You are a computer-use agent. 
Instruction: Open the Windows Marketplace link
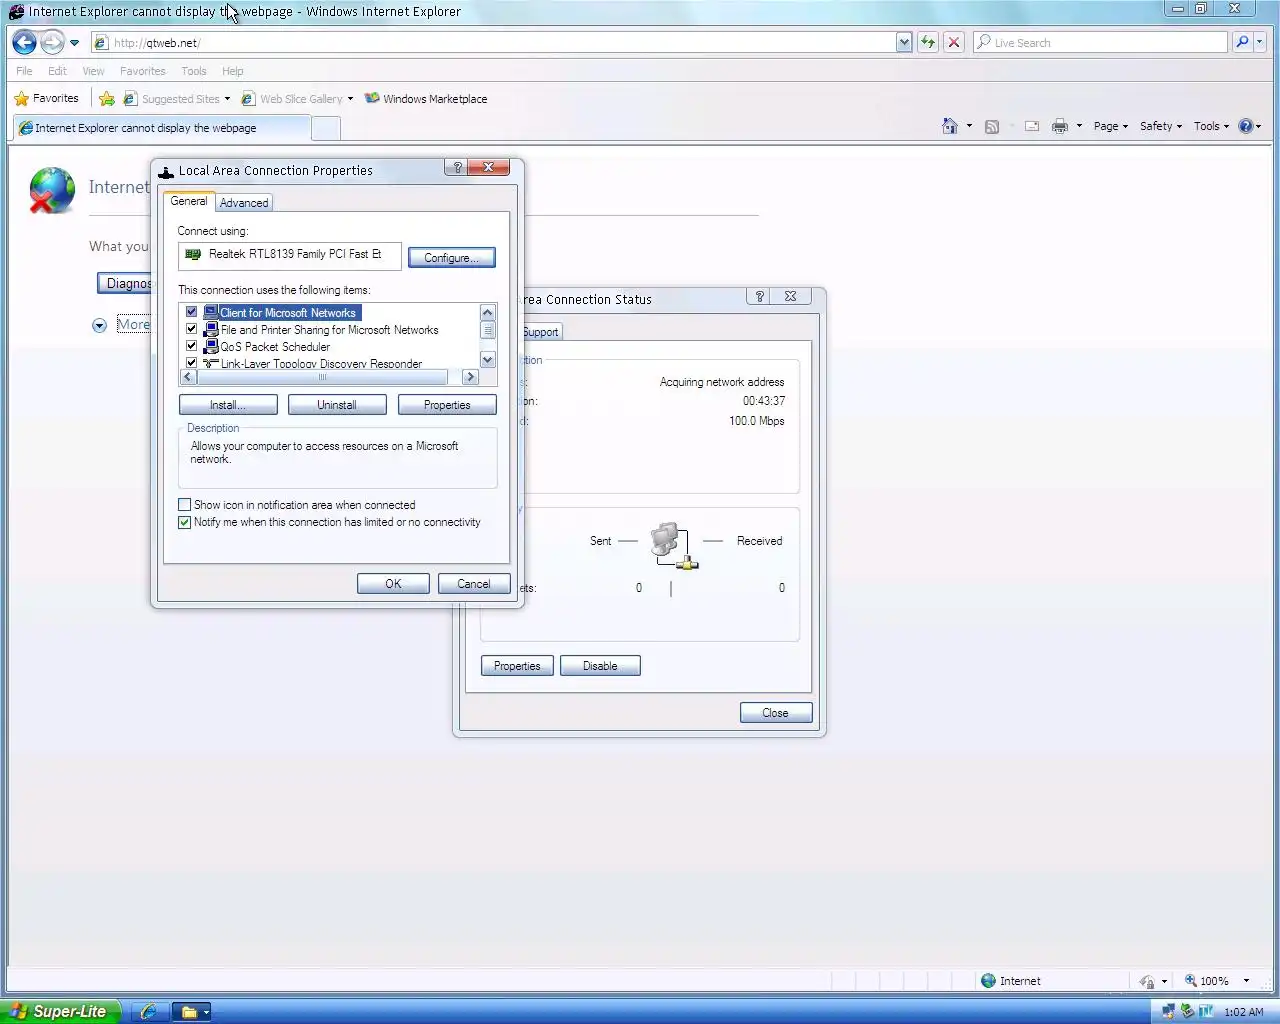click(426, 99)
